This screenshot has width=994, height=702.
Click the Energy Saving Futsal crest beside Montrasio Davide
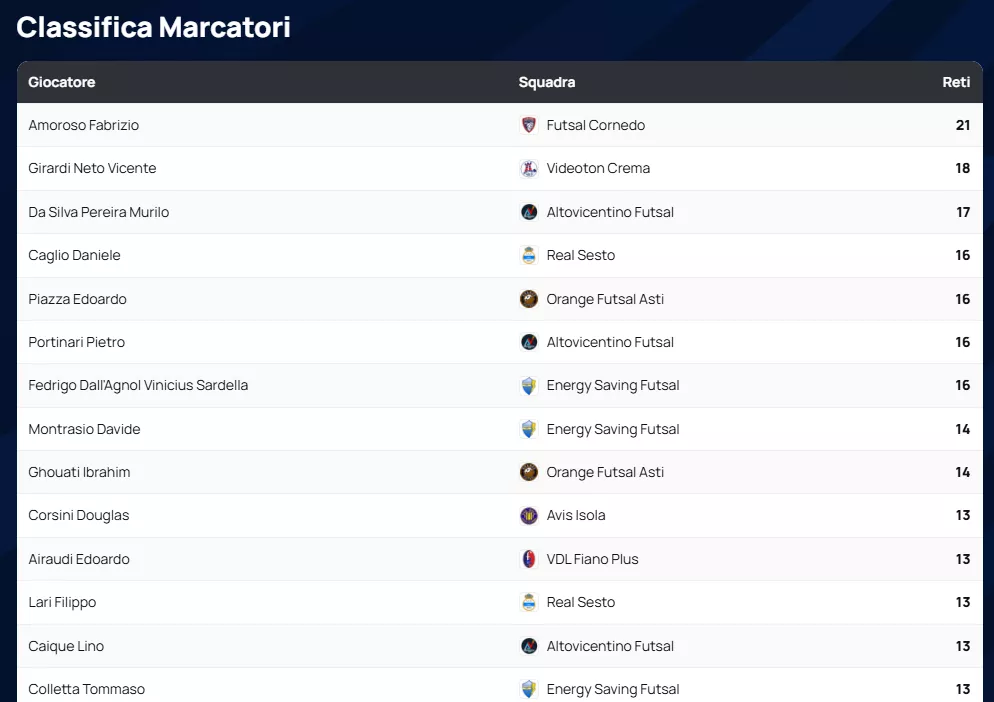click(529, 429)
